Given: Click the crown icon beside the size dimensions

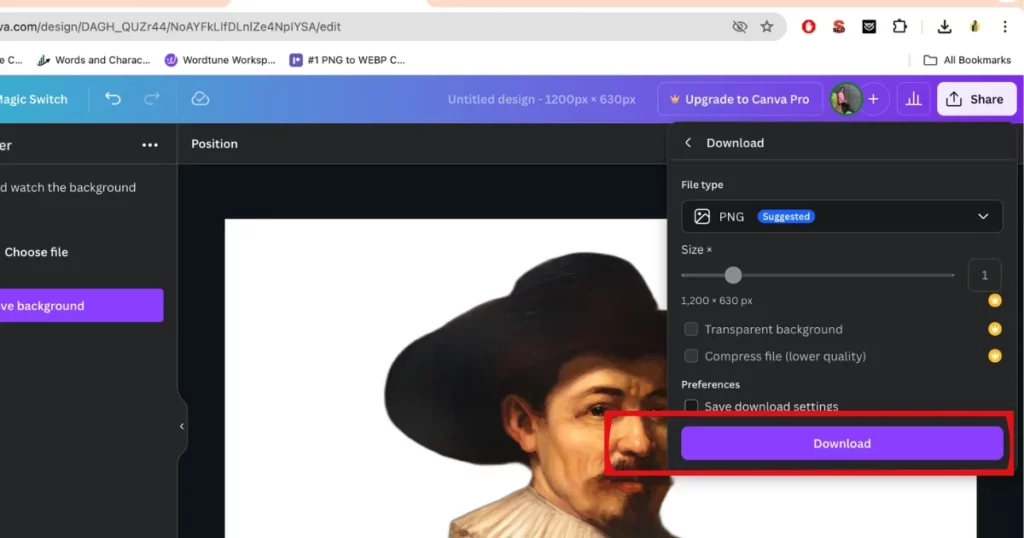Looking at the screenshot, I should point(995,300).
